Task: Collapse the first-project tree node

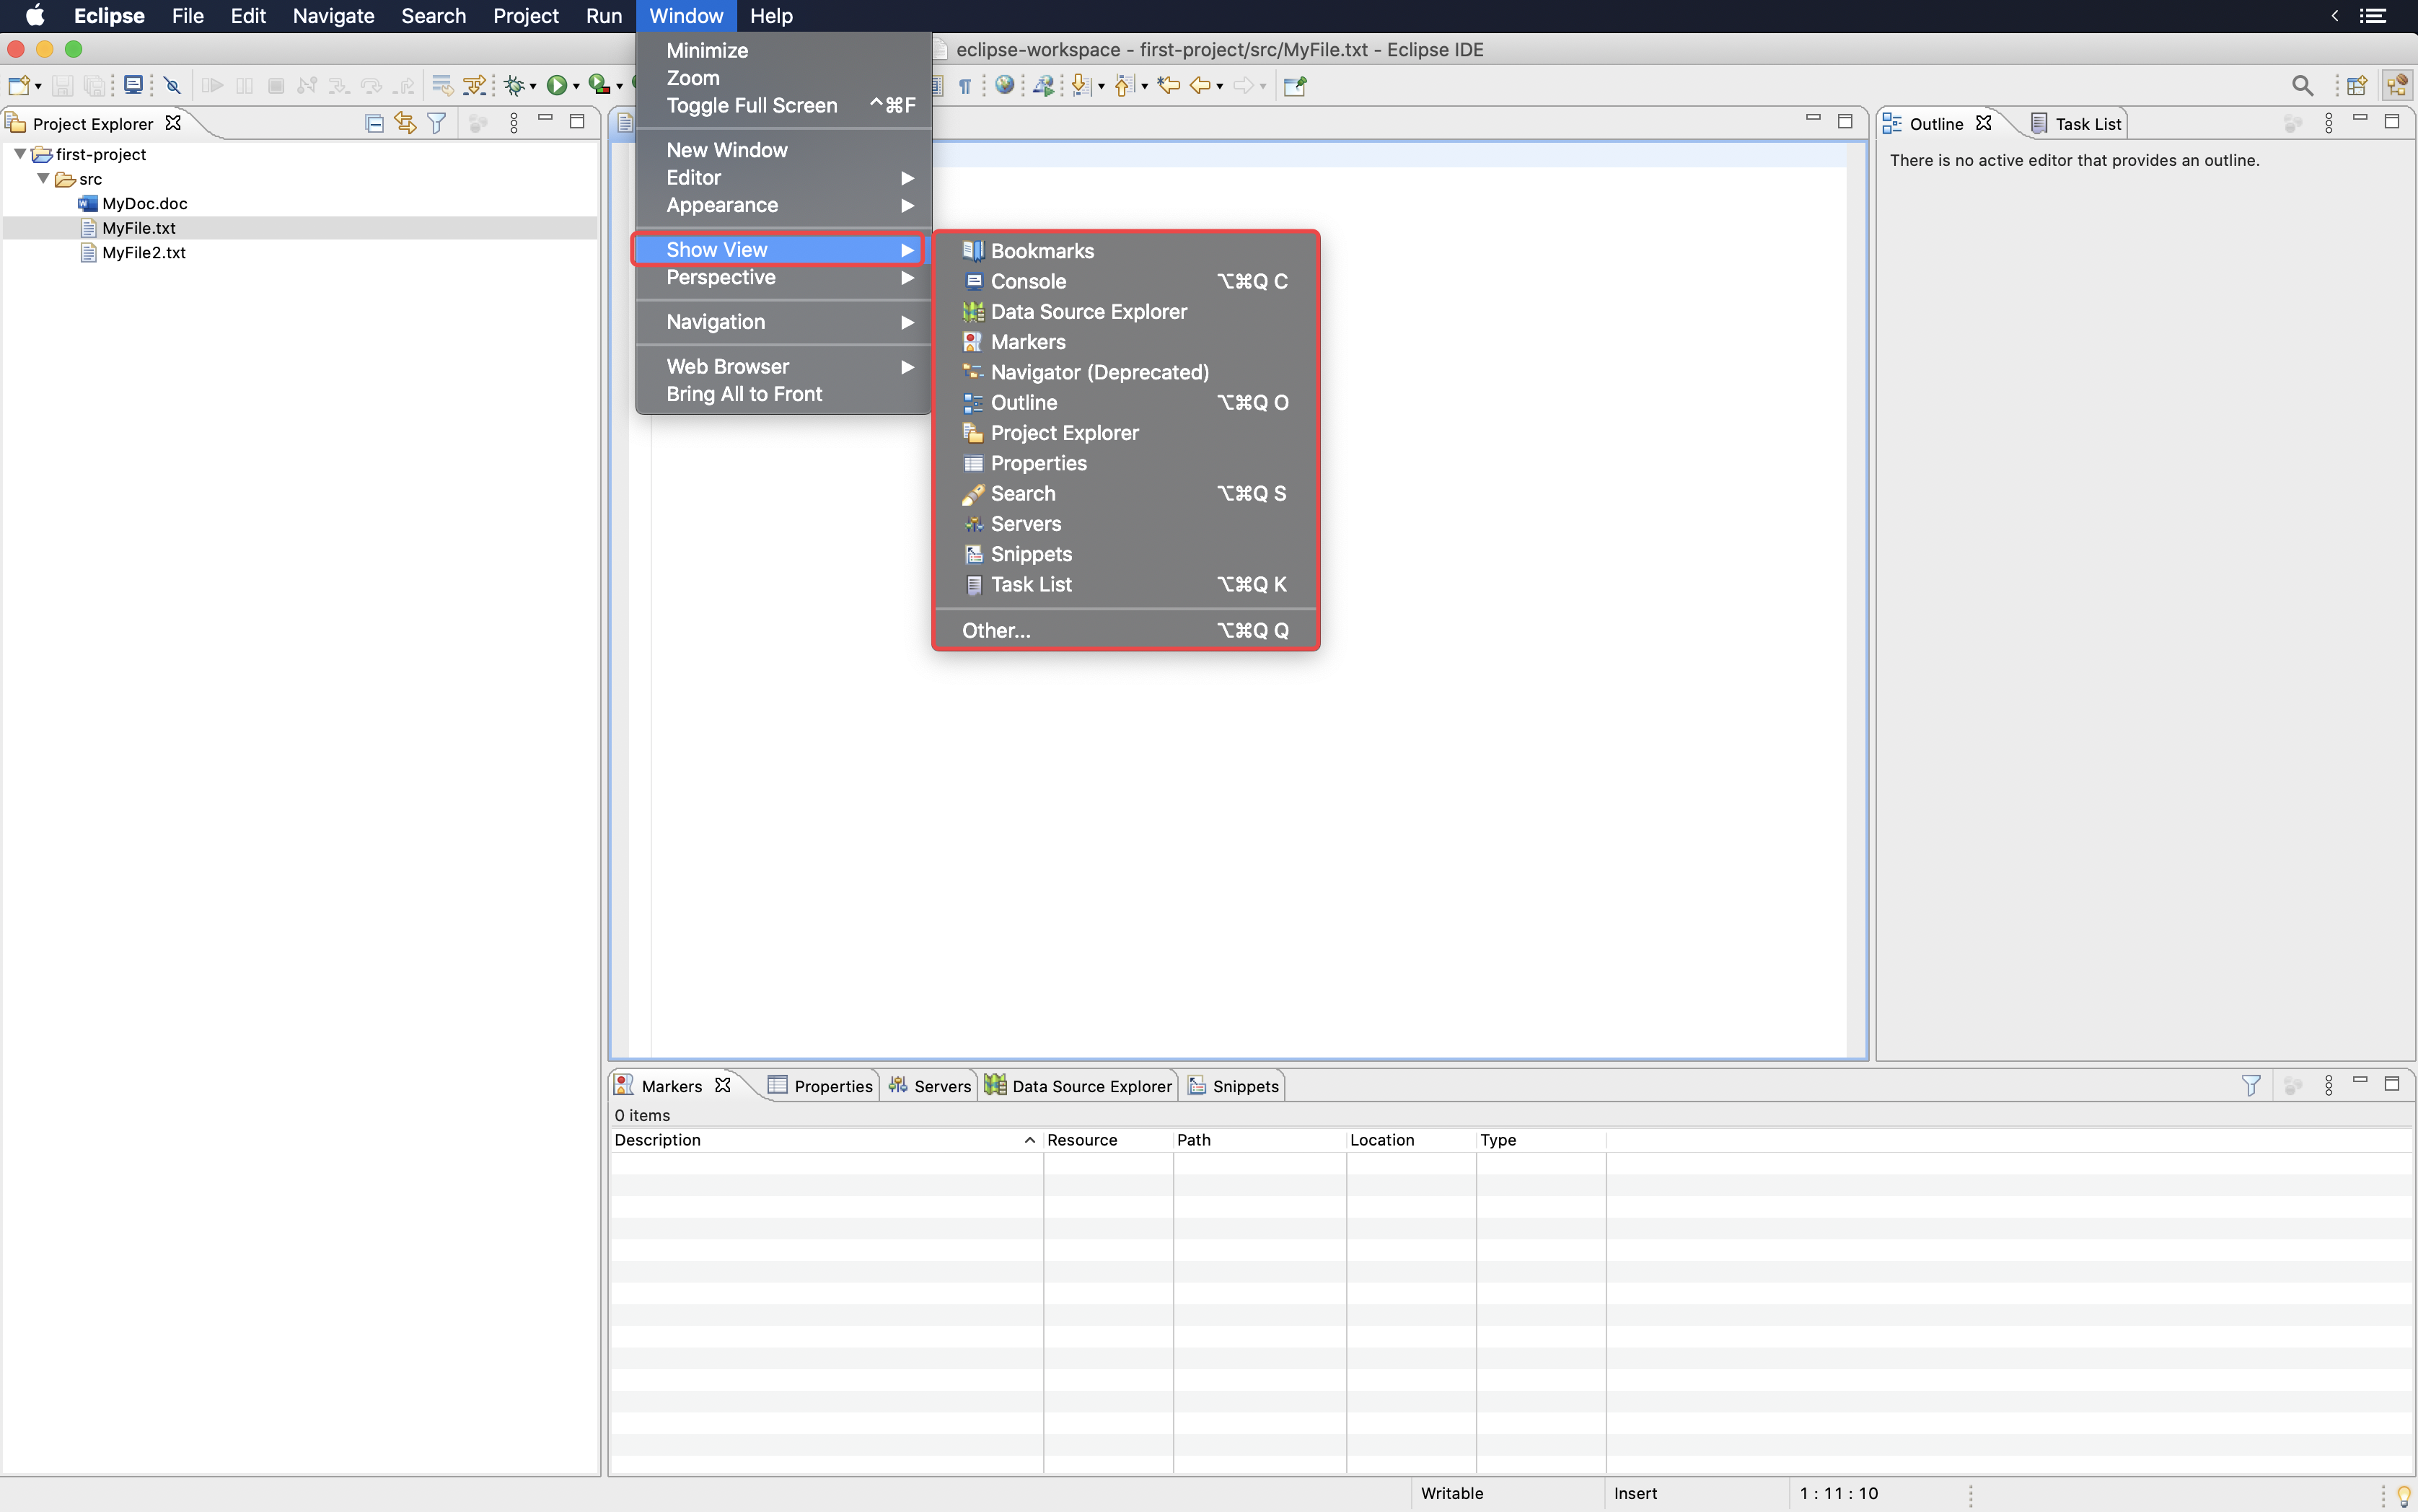Action: [20, 154]
